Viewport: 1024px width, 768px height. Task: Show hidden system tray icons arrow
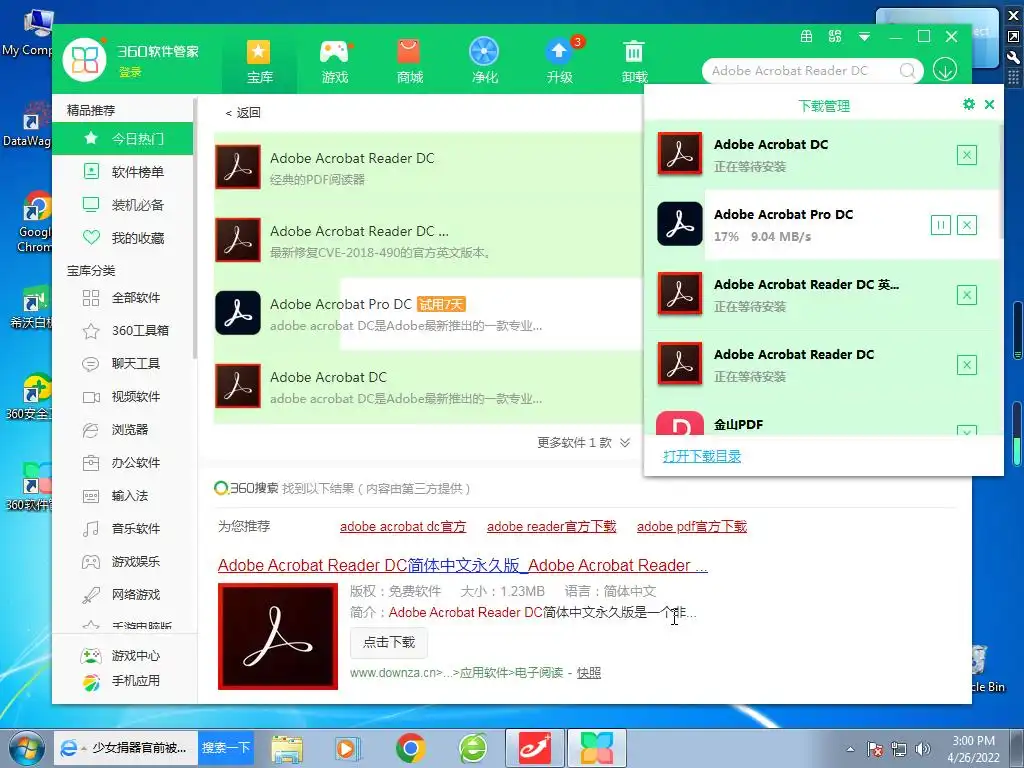[850, 750]
